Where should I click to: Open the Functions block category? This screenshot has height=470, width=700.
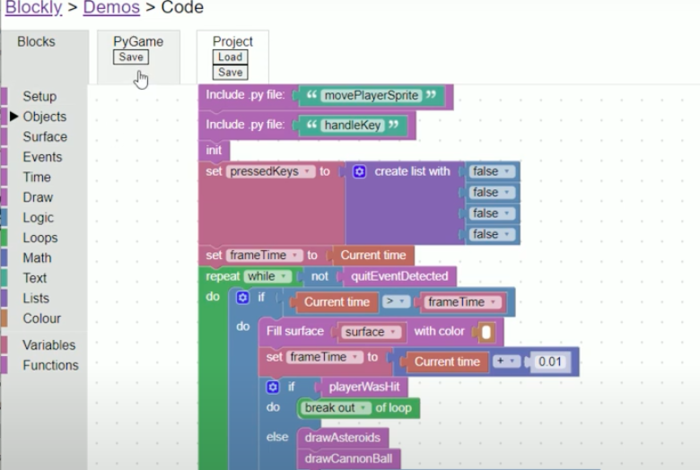50,365
